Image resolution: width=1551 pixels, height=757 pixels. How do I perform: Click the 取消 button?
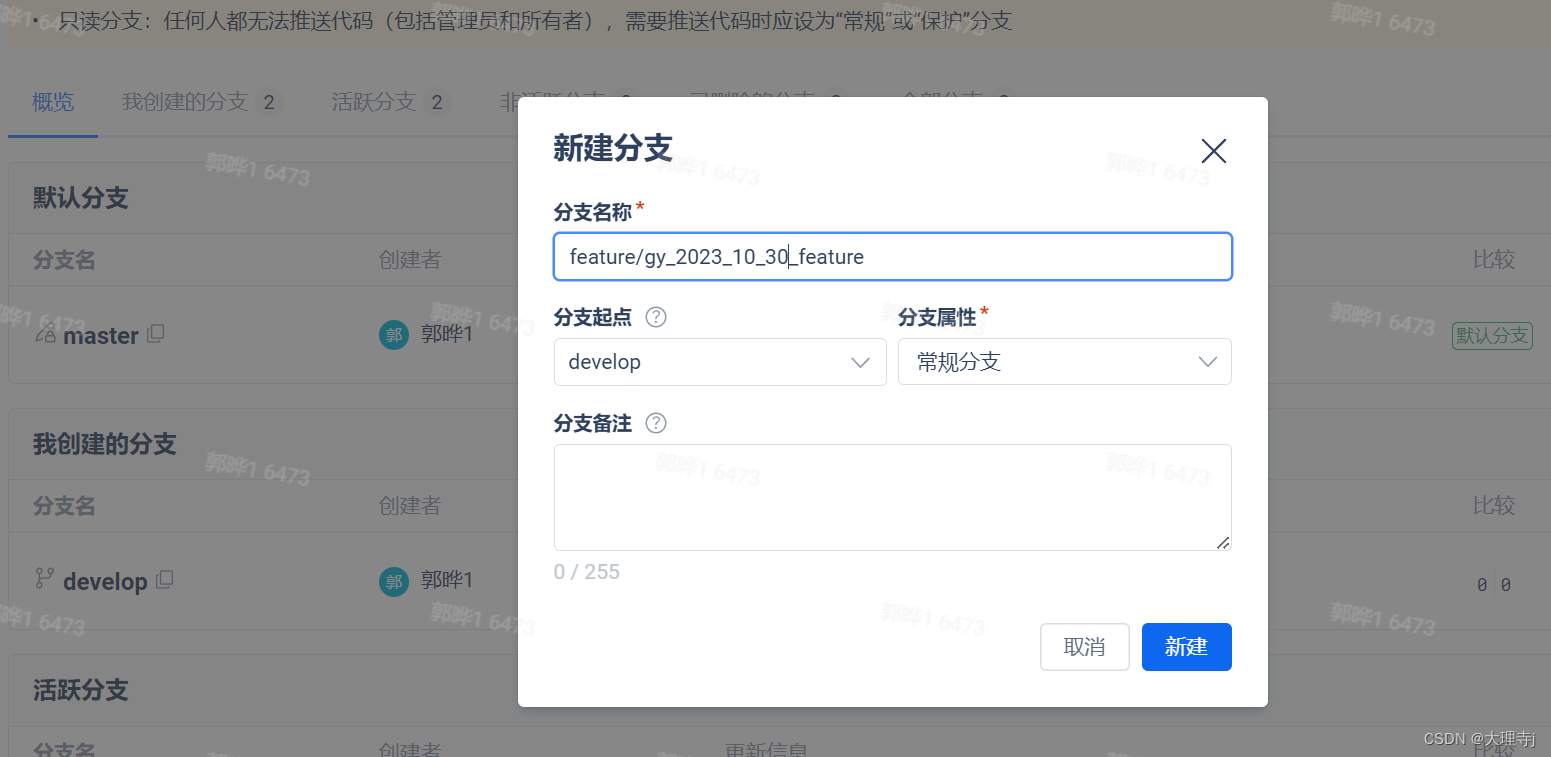[x=1085, y=647]
